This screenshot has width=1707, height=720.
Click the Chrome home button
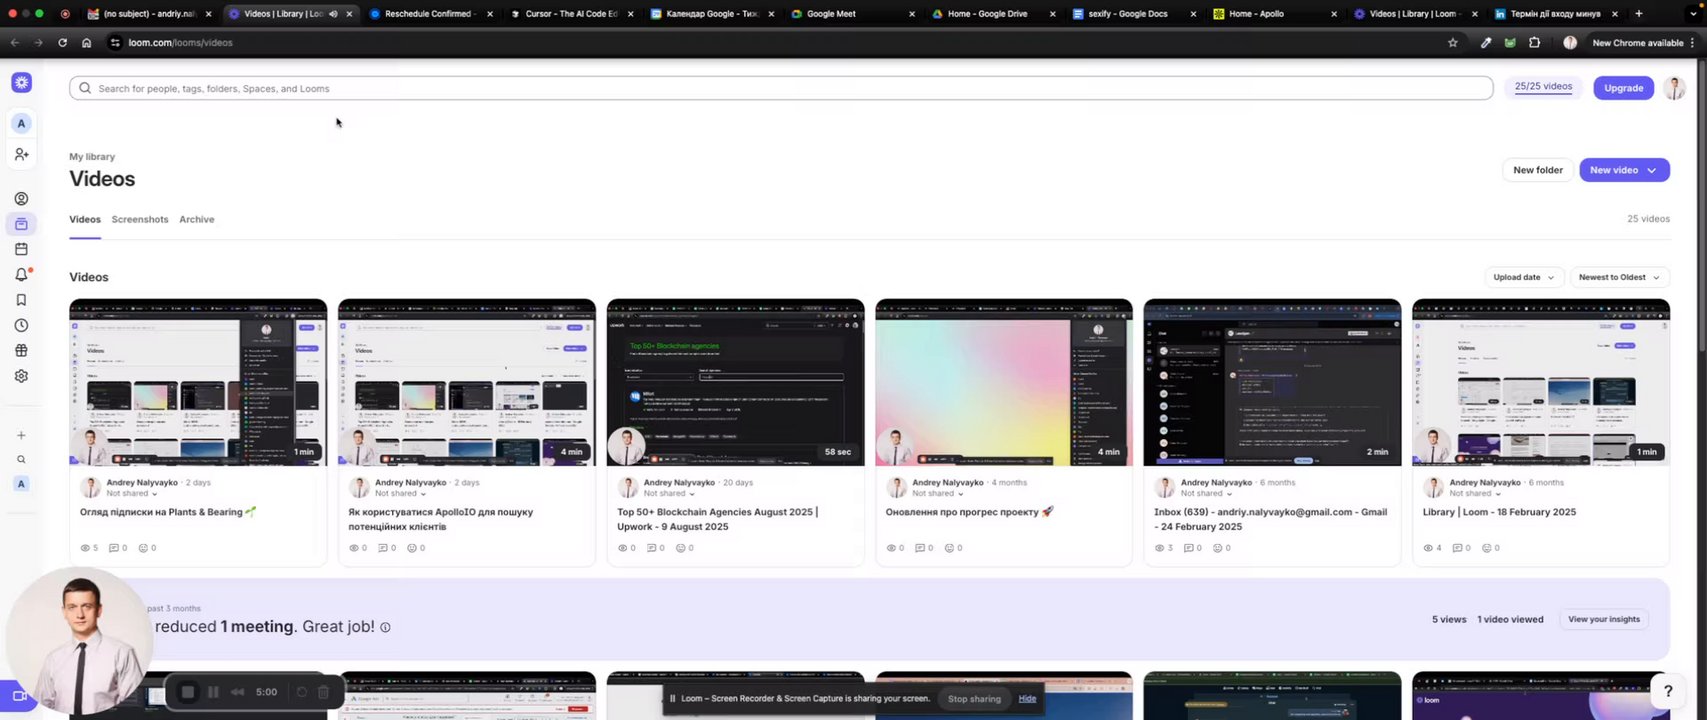click(87, 43)
